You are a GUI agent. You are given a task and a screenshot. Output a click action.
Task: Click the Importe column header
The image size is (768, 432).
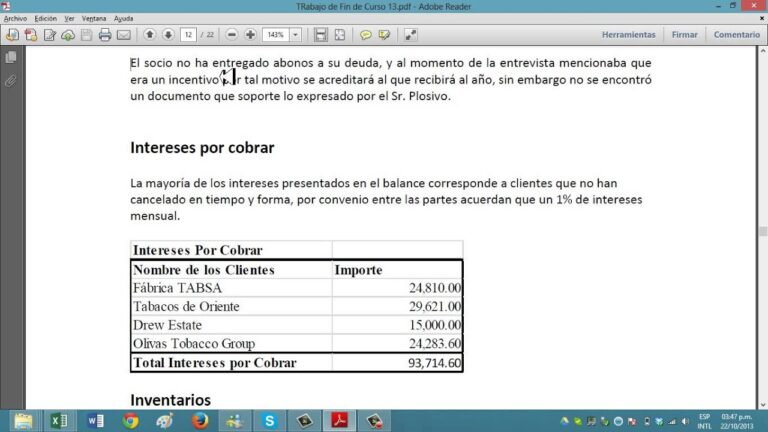[x=358, y=270]
